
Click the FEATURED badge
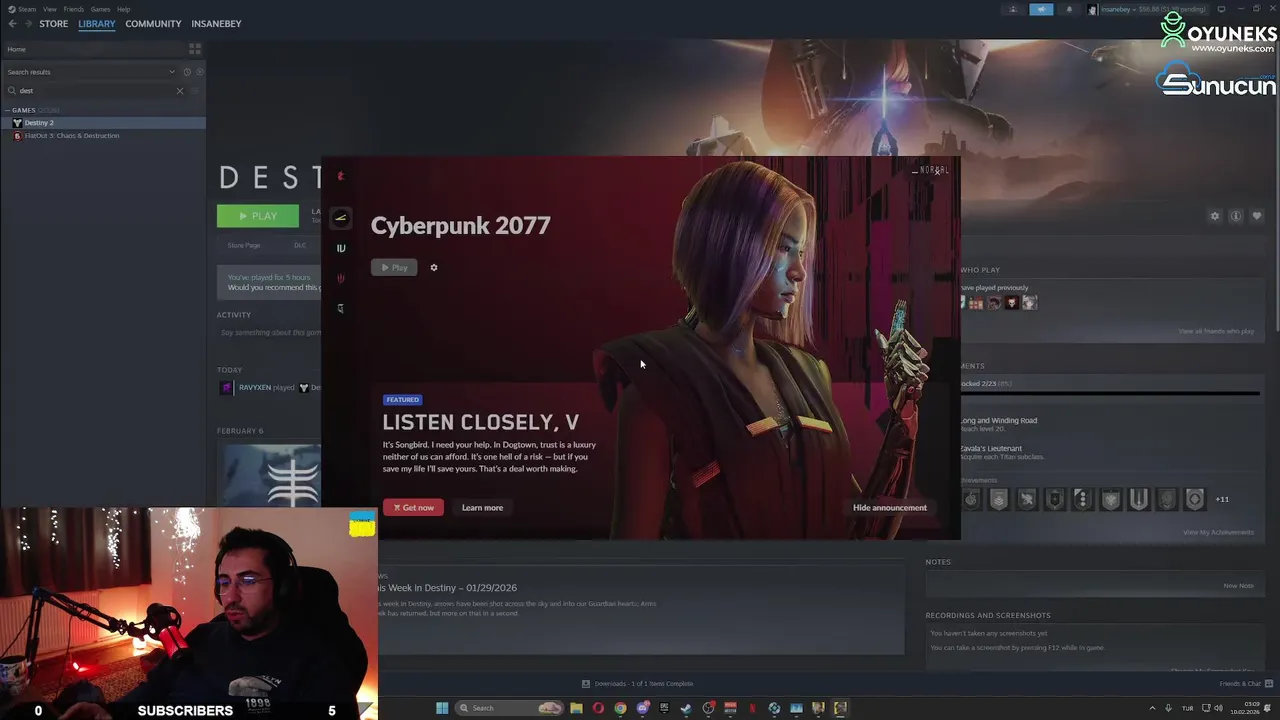click(402, 399)
